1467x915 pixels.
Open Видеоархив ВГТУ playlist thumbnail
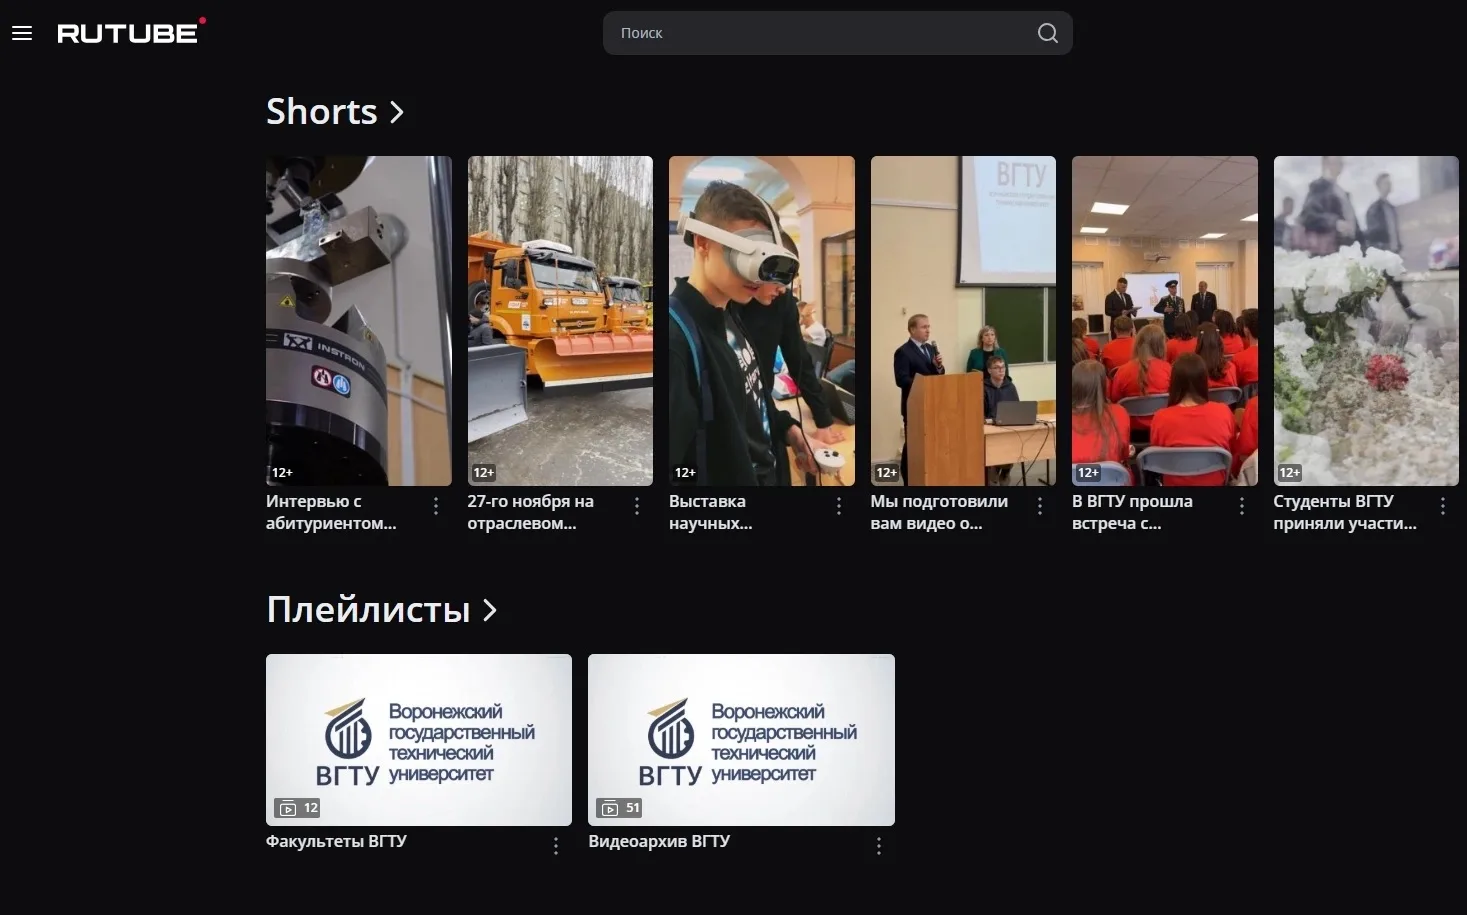[741, 739]
